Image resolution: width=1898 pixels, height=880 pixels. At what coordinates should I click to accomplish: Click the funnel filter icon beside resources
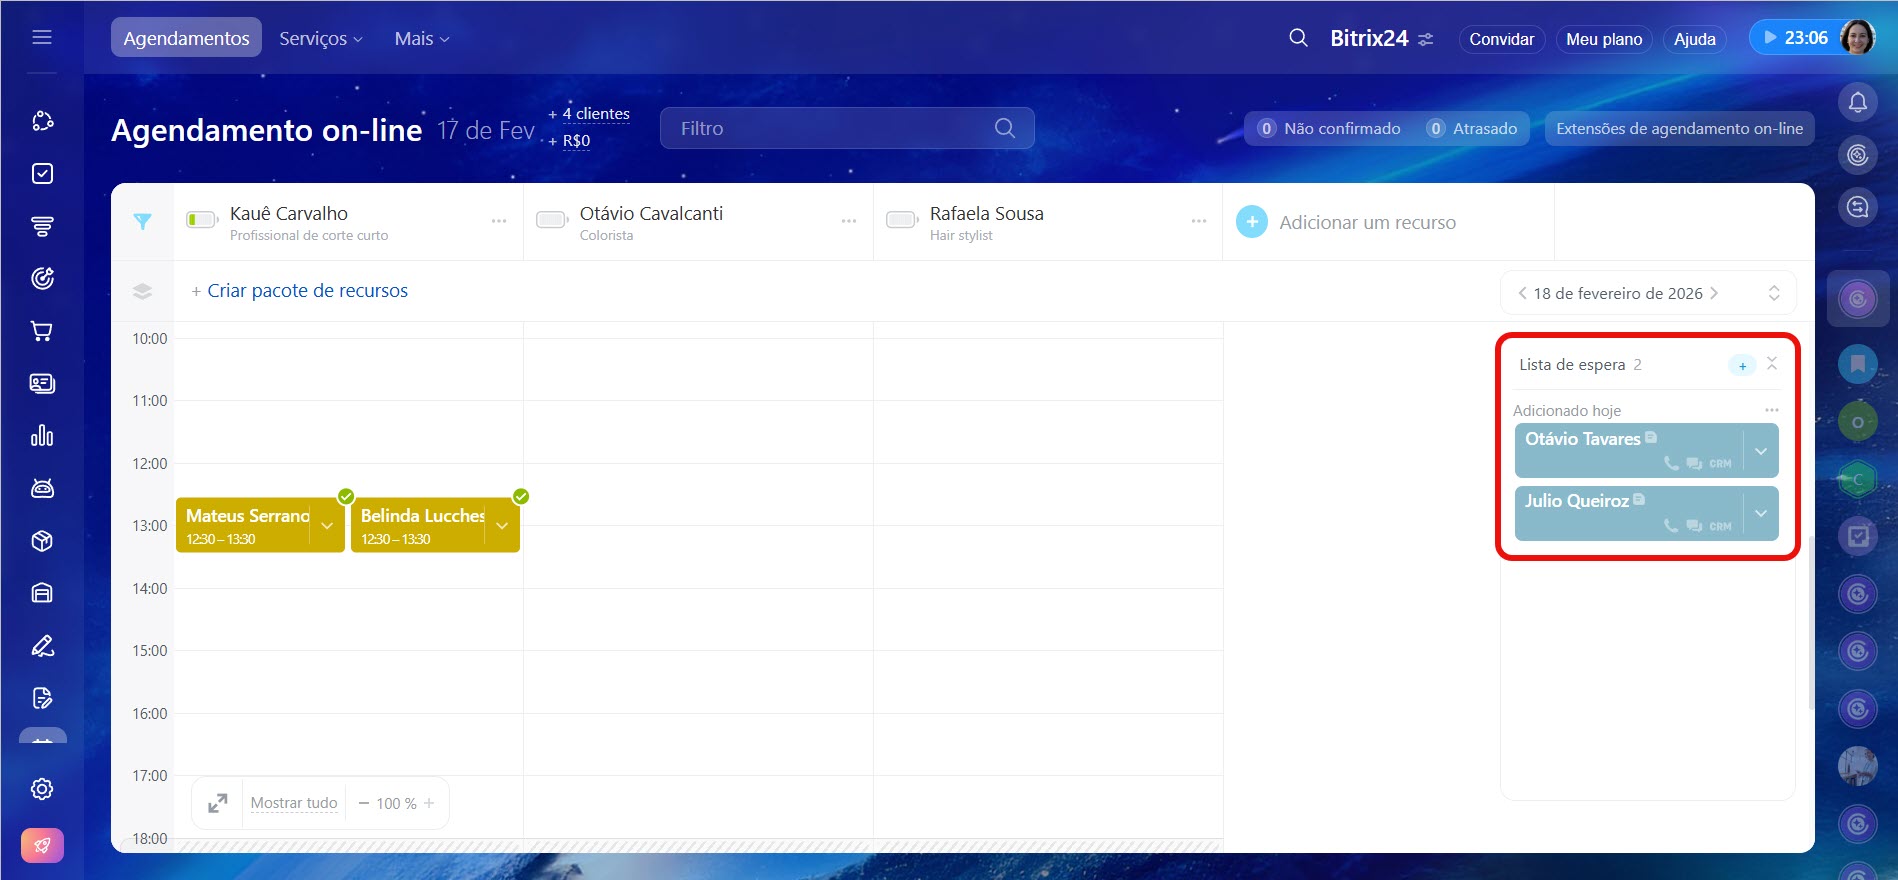click(x=143, y=222)
